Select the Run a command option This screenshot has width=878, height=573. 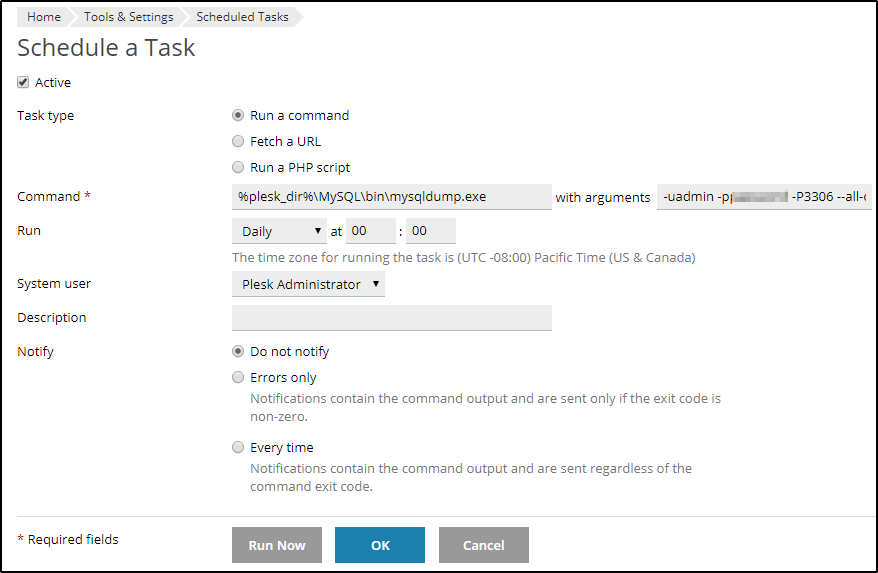pos(238,115)
